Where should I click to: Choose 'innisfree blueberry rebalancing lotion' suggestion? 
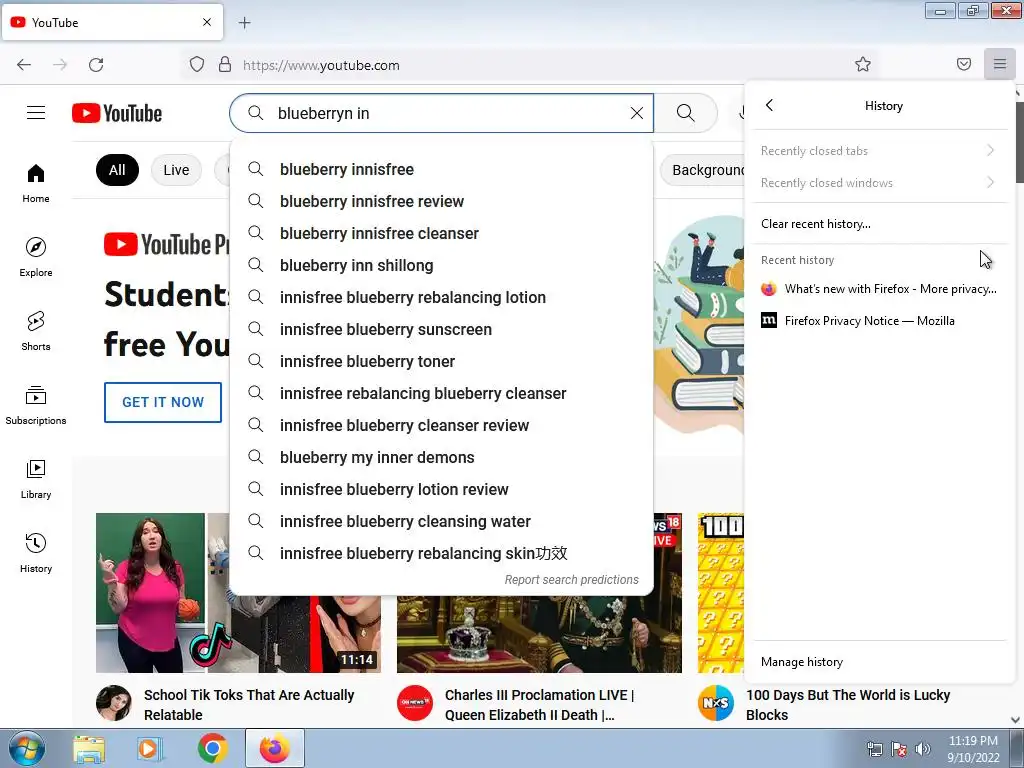tap(441, 297)
